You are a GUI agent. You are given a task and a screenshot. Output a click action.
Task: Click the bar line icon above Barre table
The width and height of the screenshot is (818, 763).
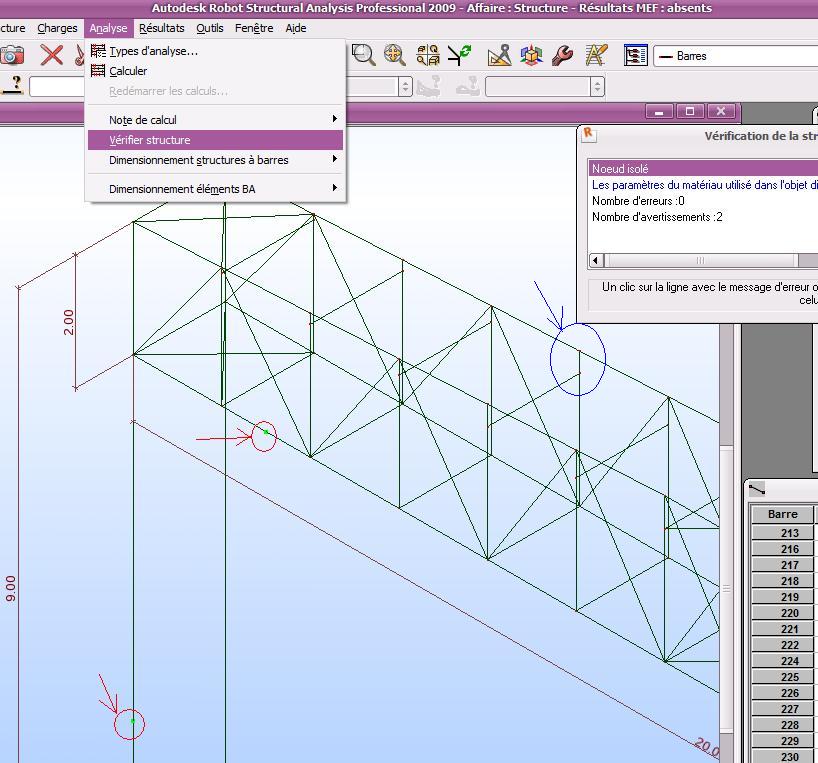[x=756, y=489]
